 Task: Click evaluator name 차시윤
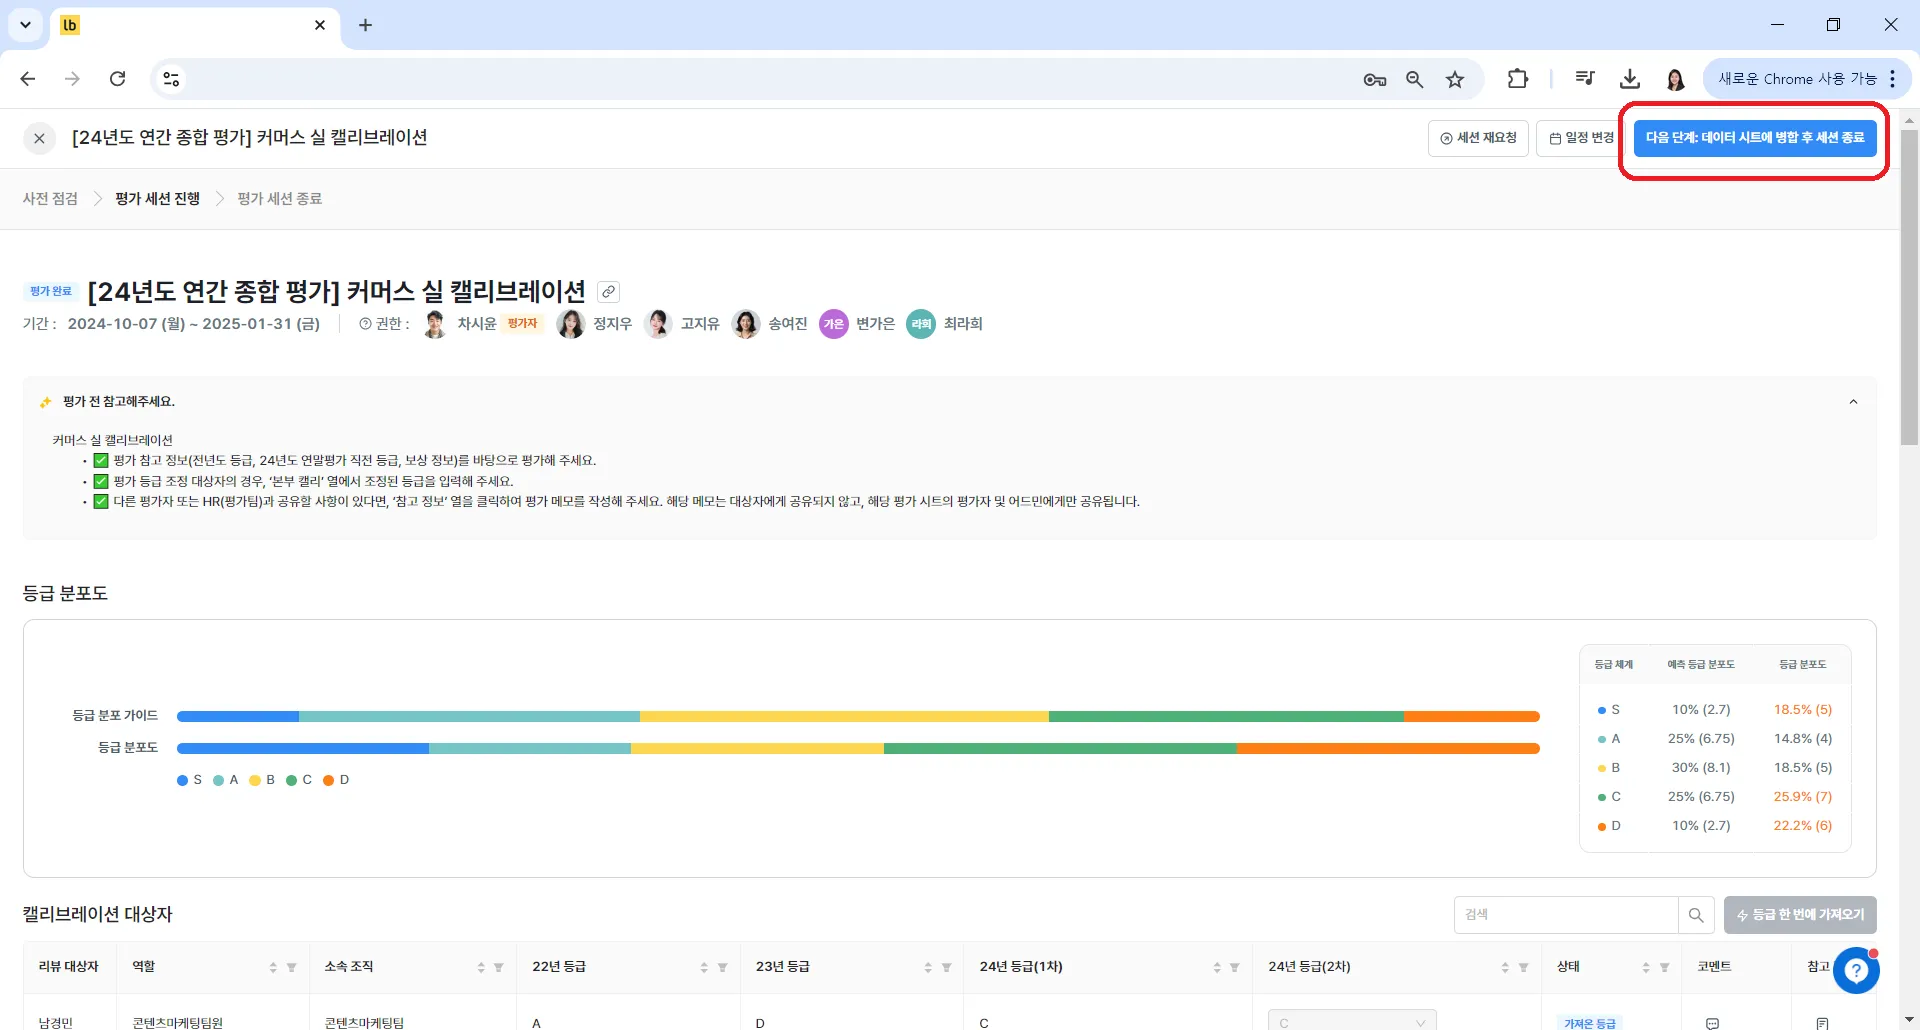[477, 324]
